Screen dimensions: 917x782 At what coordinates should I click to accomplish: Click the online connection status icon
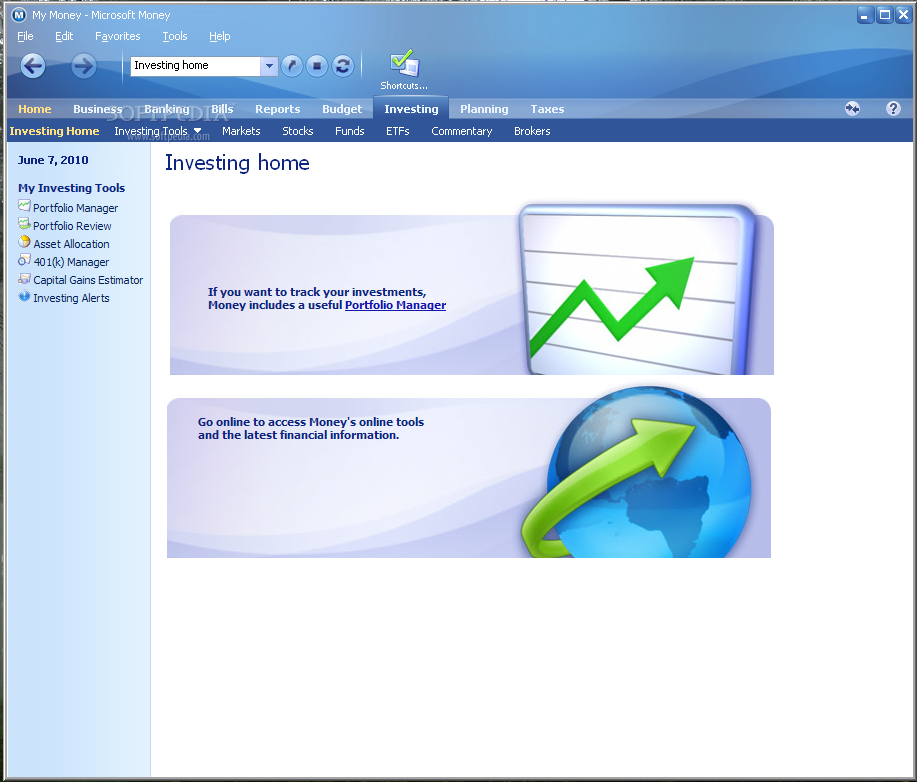pos(852,109)
